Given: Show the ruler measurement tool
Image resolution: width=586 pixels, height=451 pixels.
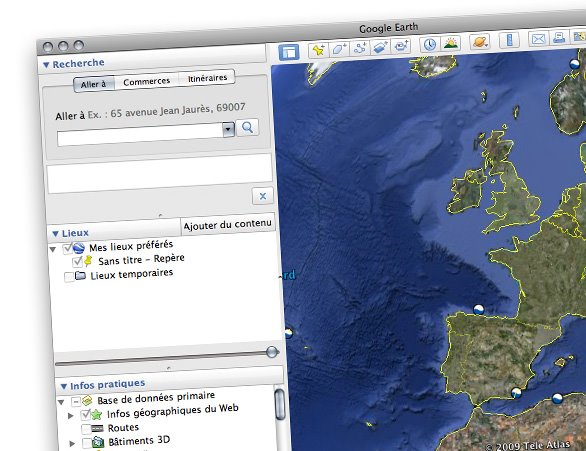Looking at the screenshot, I should coord(509,40).
